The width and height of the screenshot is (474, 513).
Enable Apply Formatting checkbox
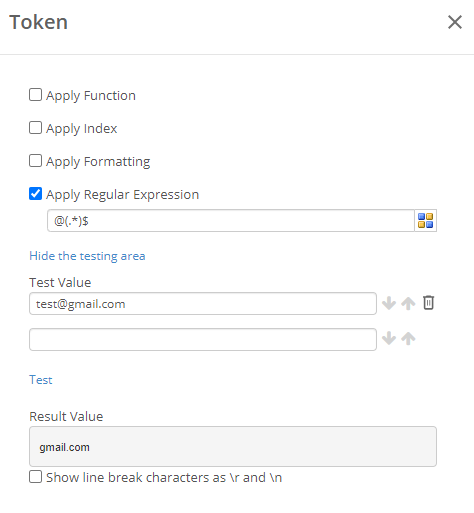pos(35,161)
